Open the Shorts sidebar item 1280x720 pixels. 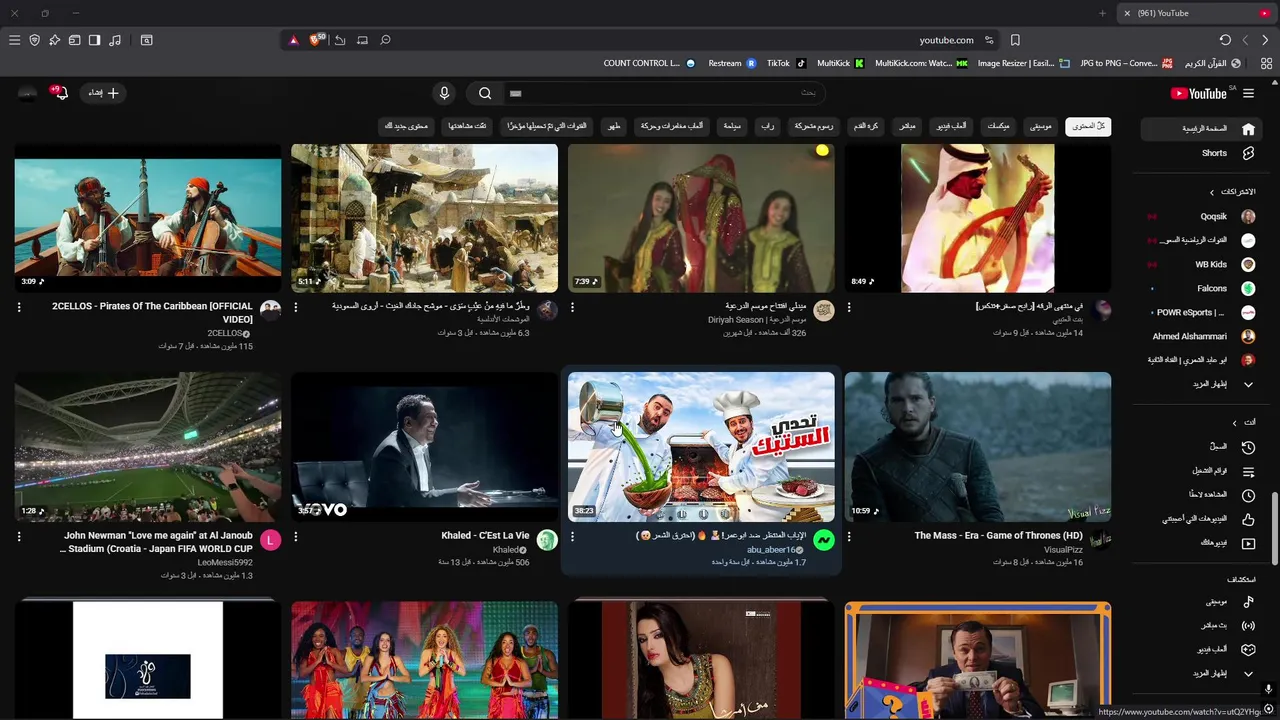pos(1199,153)
